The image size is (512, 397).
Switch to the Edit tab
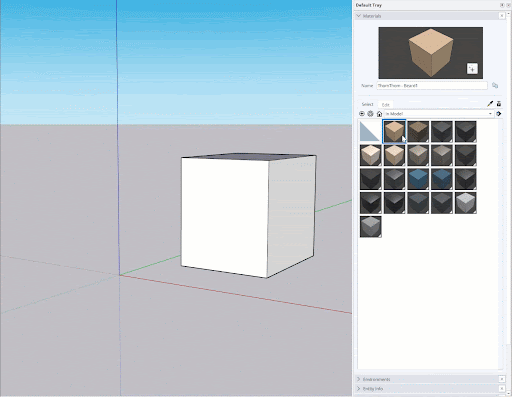[x=386, y=105]
